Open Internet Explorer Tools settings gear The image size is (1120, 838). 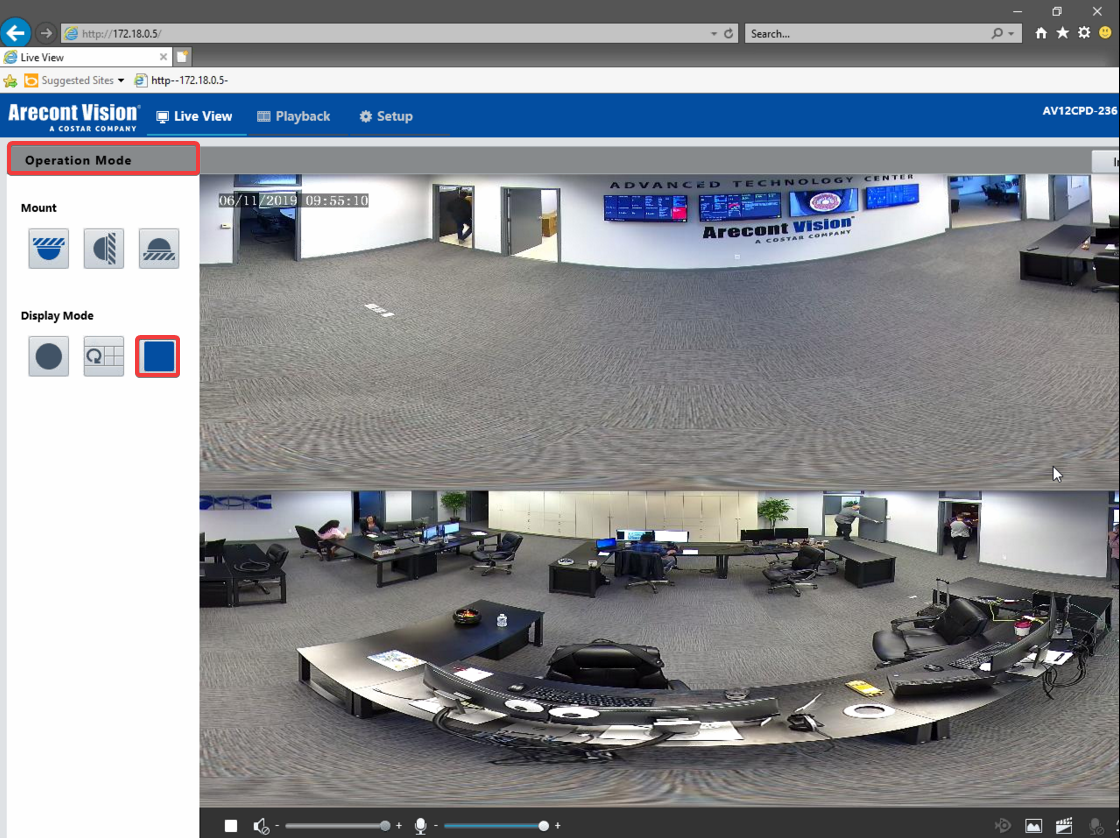point(1084,33)
